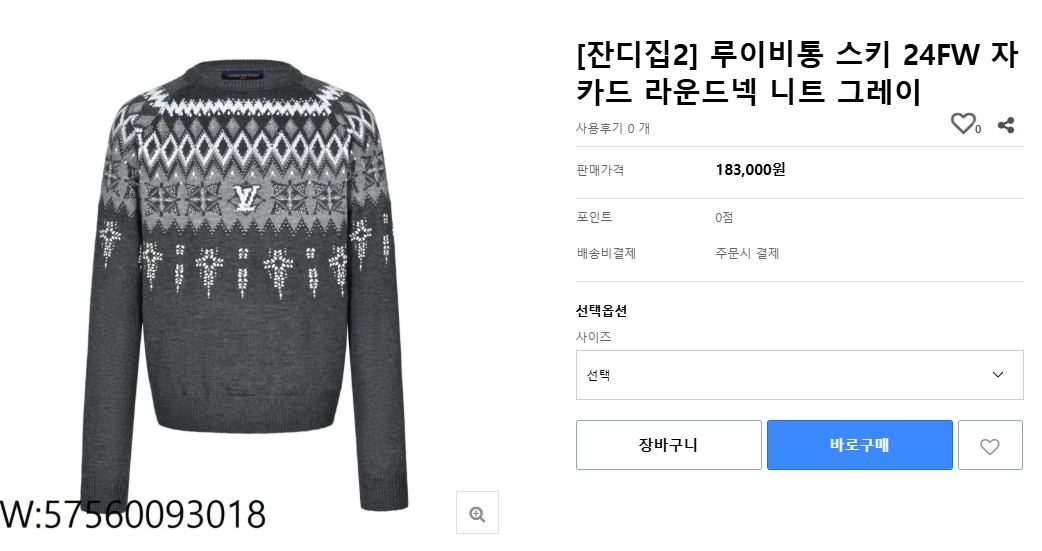The image size is (1042, 551).
Task: Click the 사이즈 label above the dropdown
Action: [594, 337]
